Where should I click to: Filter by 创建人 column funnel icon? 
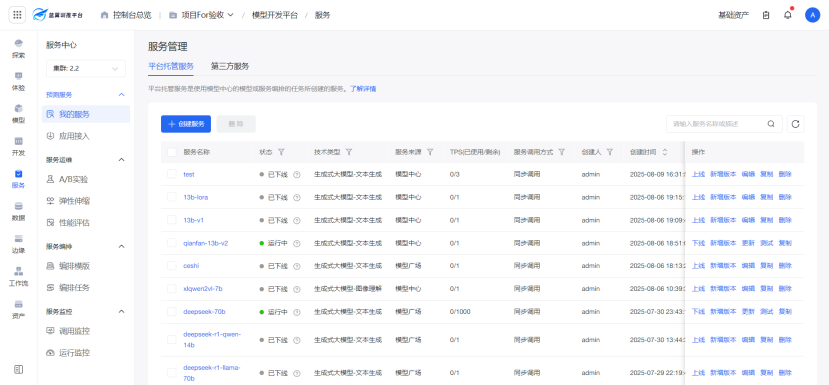(x=610, y=152)
